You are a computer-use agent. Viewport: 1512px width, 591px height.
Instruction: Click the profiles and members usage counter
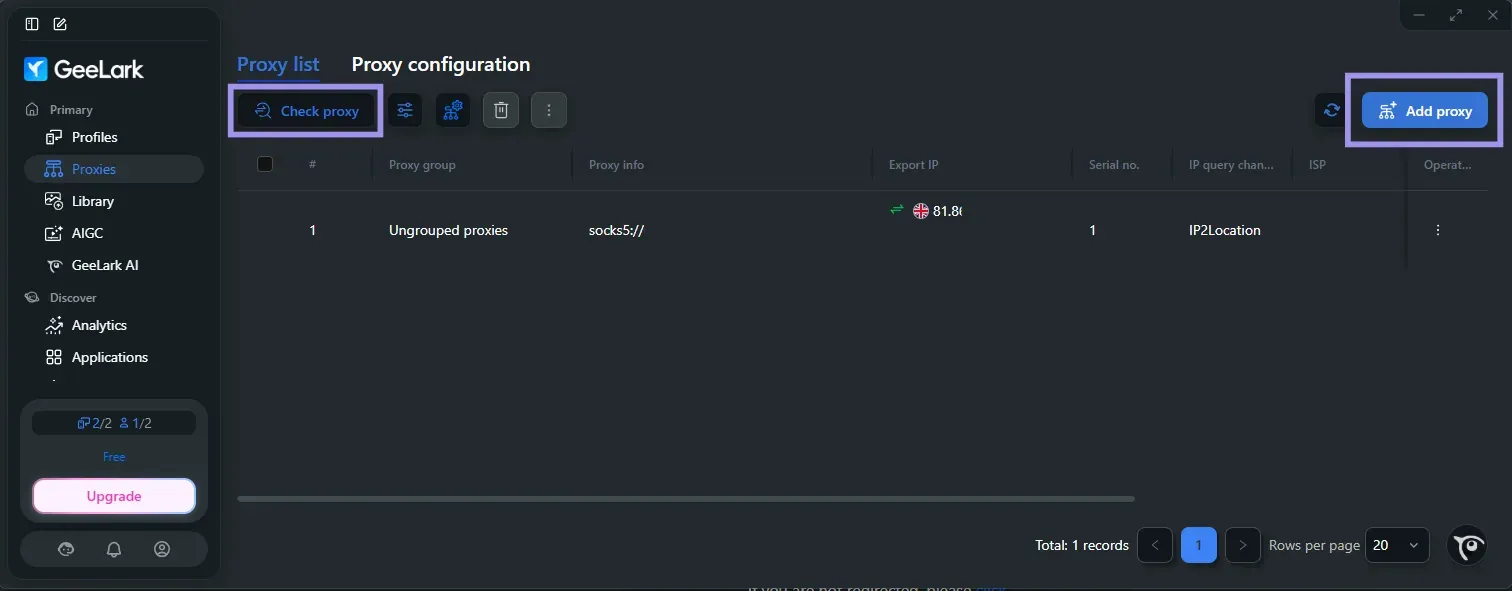coord(114,423)
